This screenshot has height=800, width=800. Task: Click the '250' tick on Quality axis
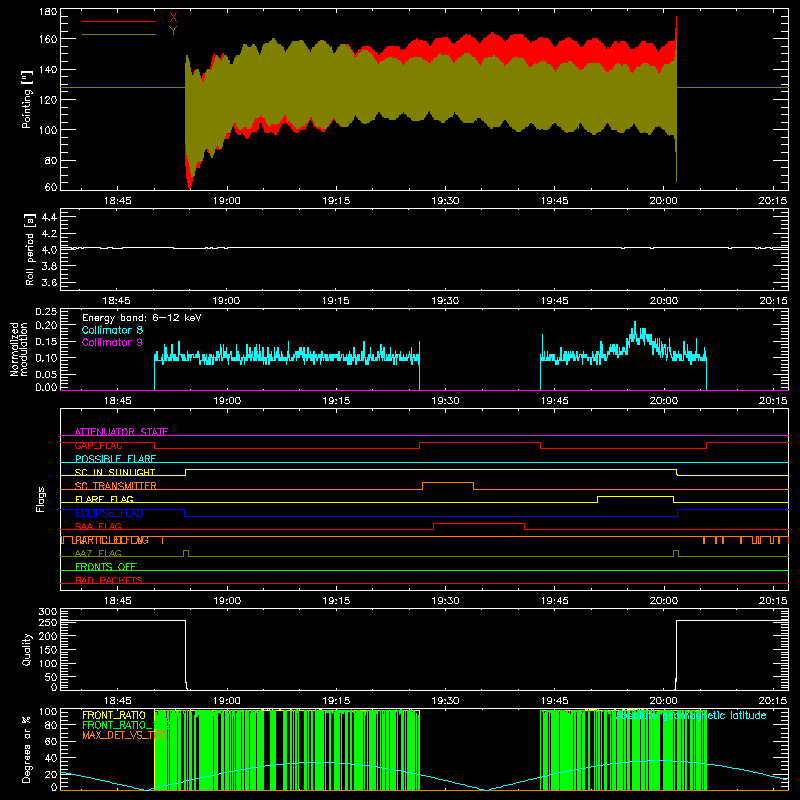48,623
